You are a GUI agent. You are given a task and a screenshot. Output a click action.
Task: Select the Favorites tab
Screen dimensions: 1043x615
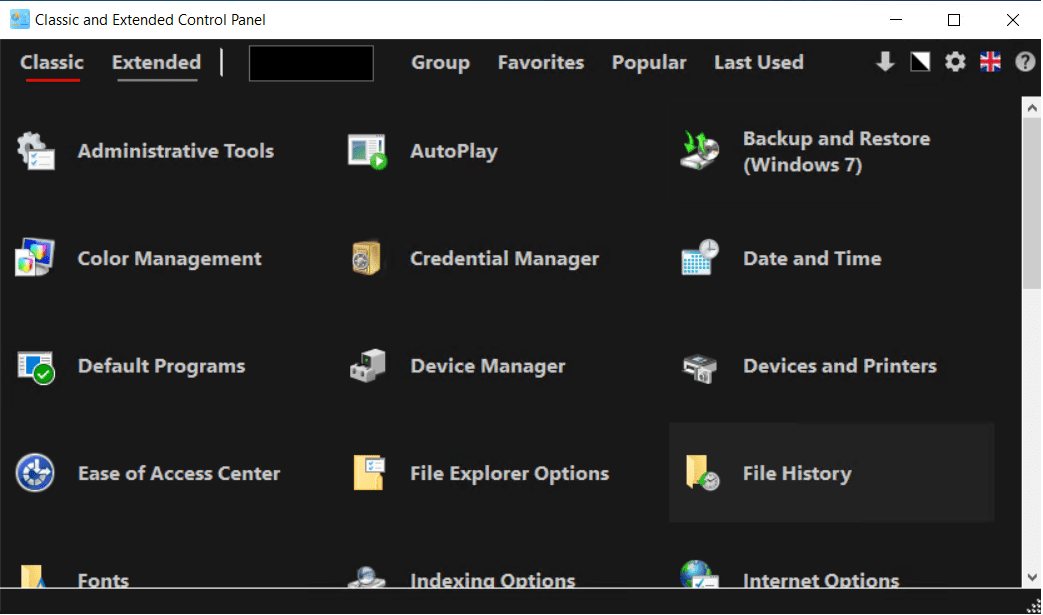tap(541, 62)
